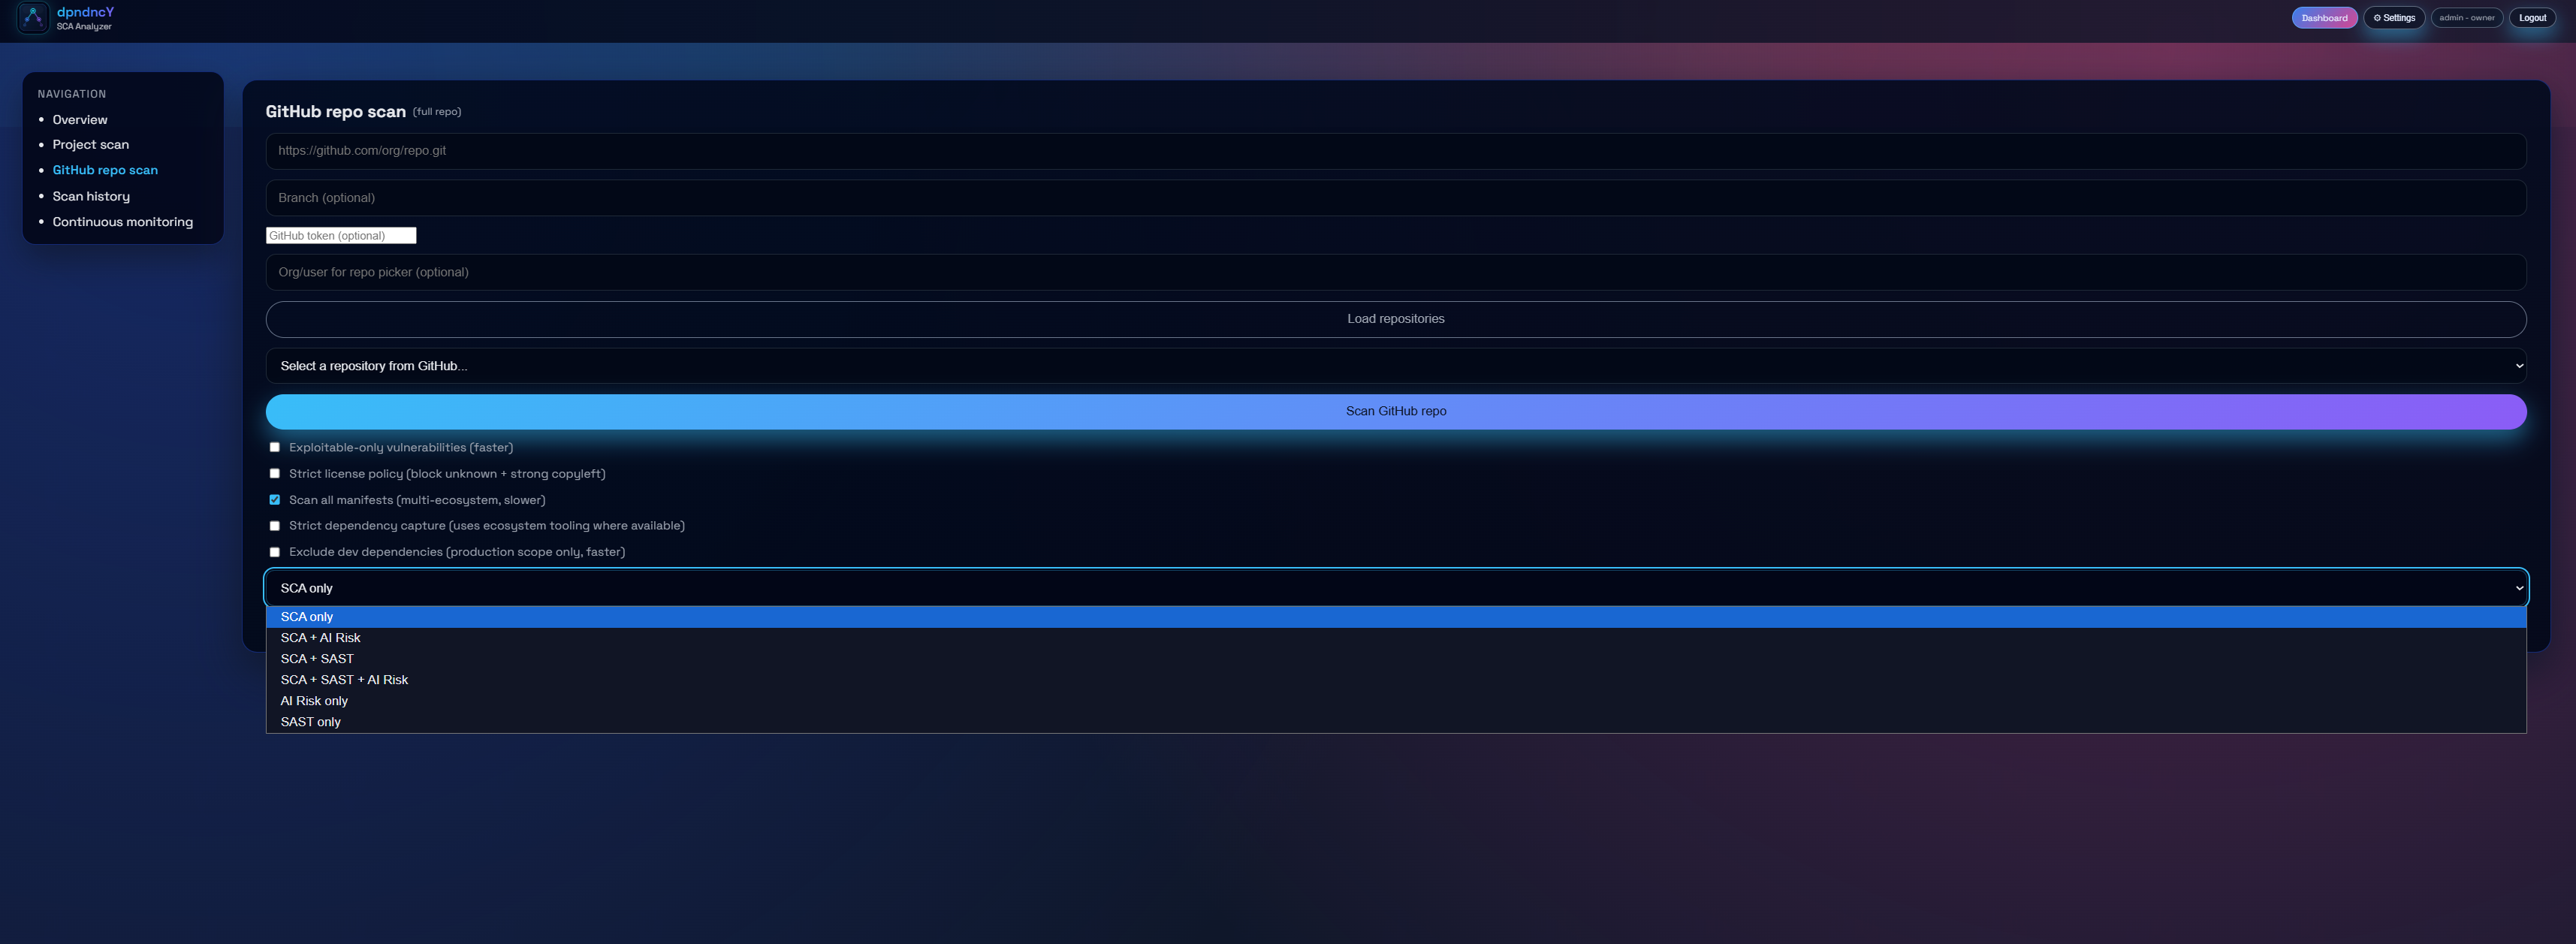Pick SAST only option
This screenshot has width=2576, height=944.
(x=311, y=721)
